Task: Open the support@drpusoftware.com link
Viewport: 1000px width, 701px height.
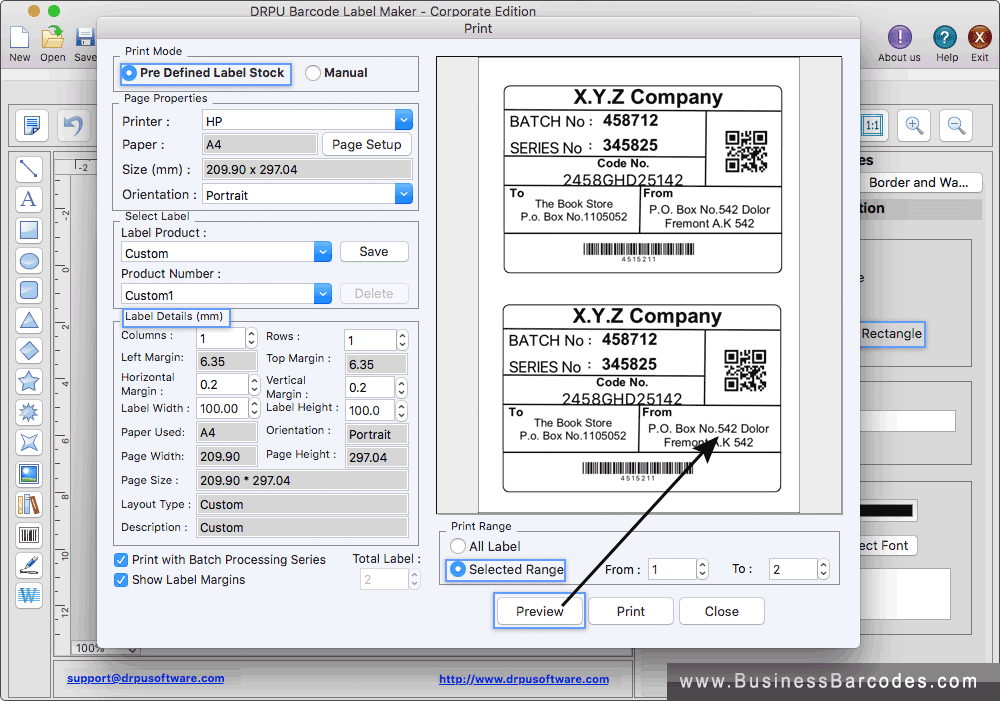Action: coord(145,678)
